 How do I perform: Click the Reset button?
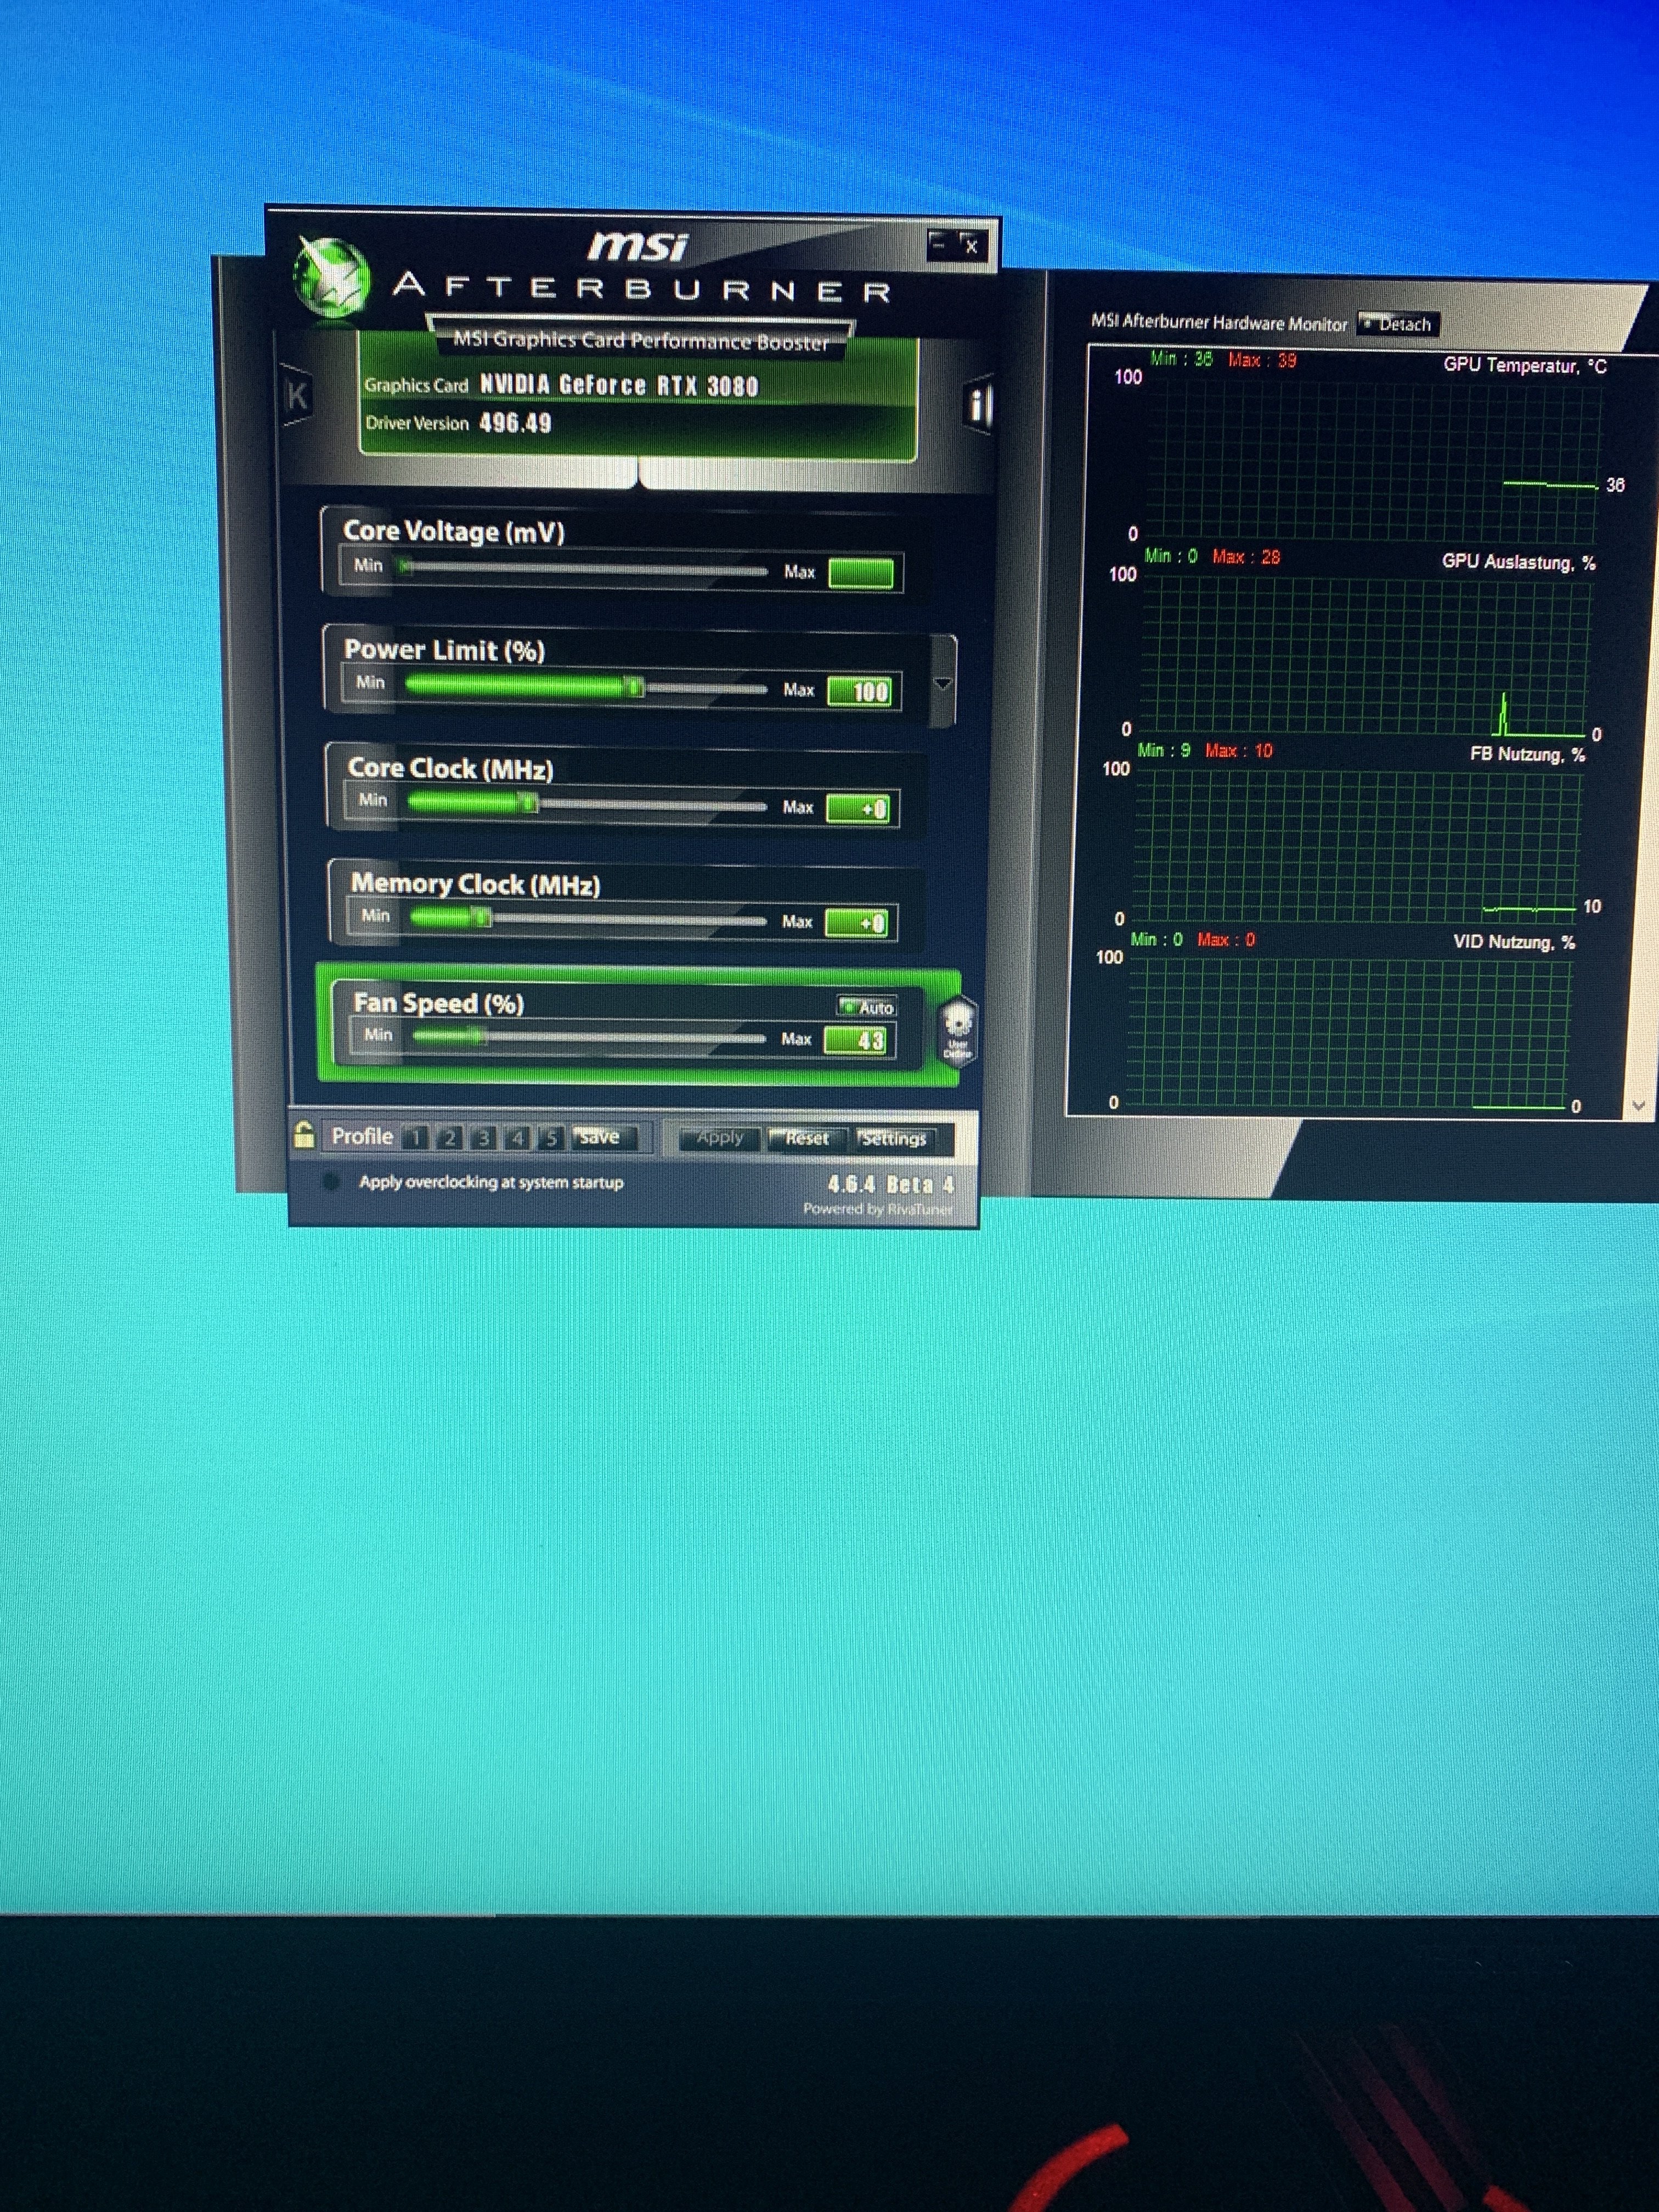[x=806, y=1139]
